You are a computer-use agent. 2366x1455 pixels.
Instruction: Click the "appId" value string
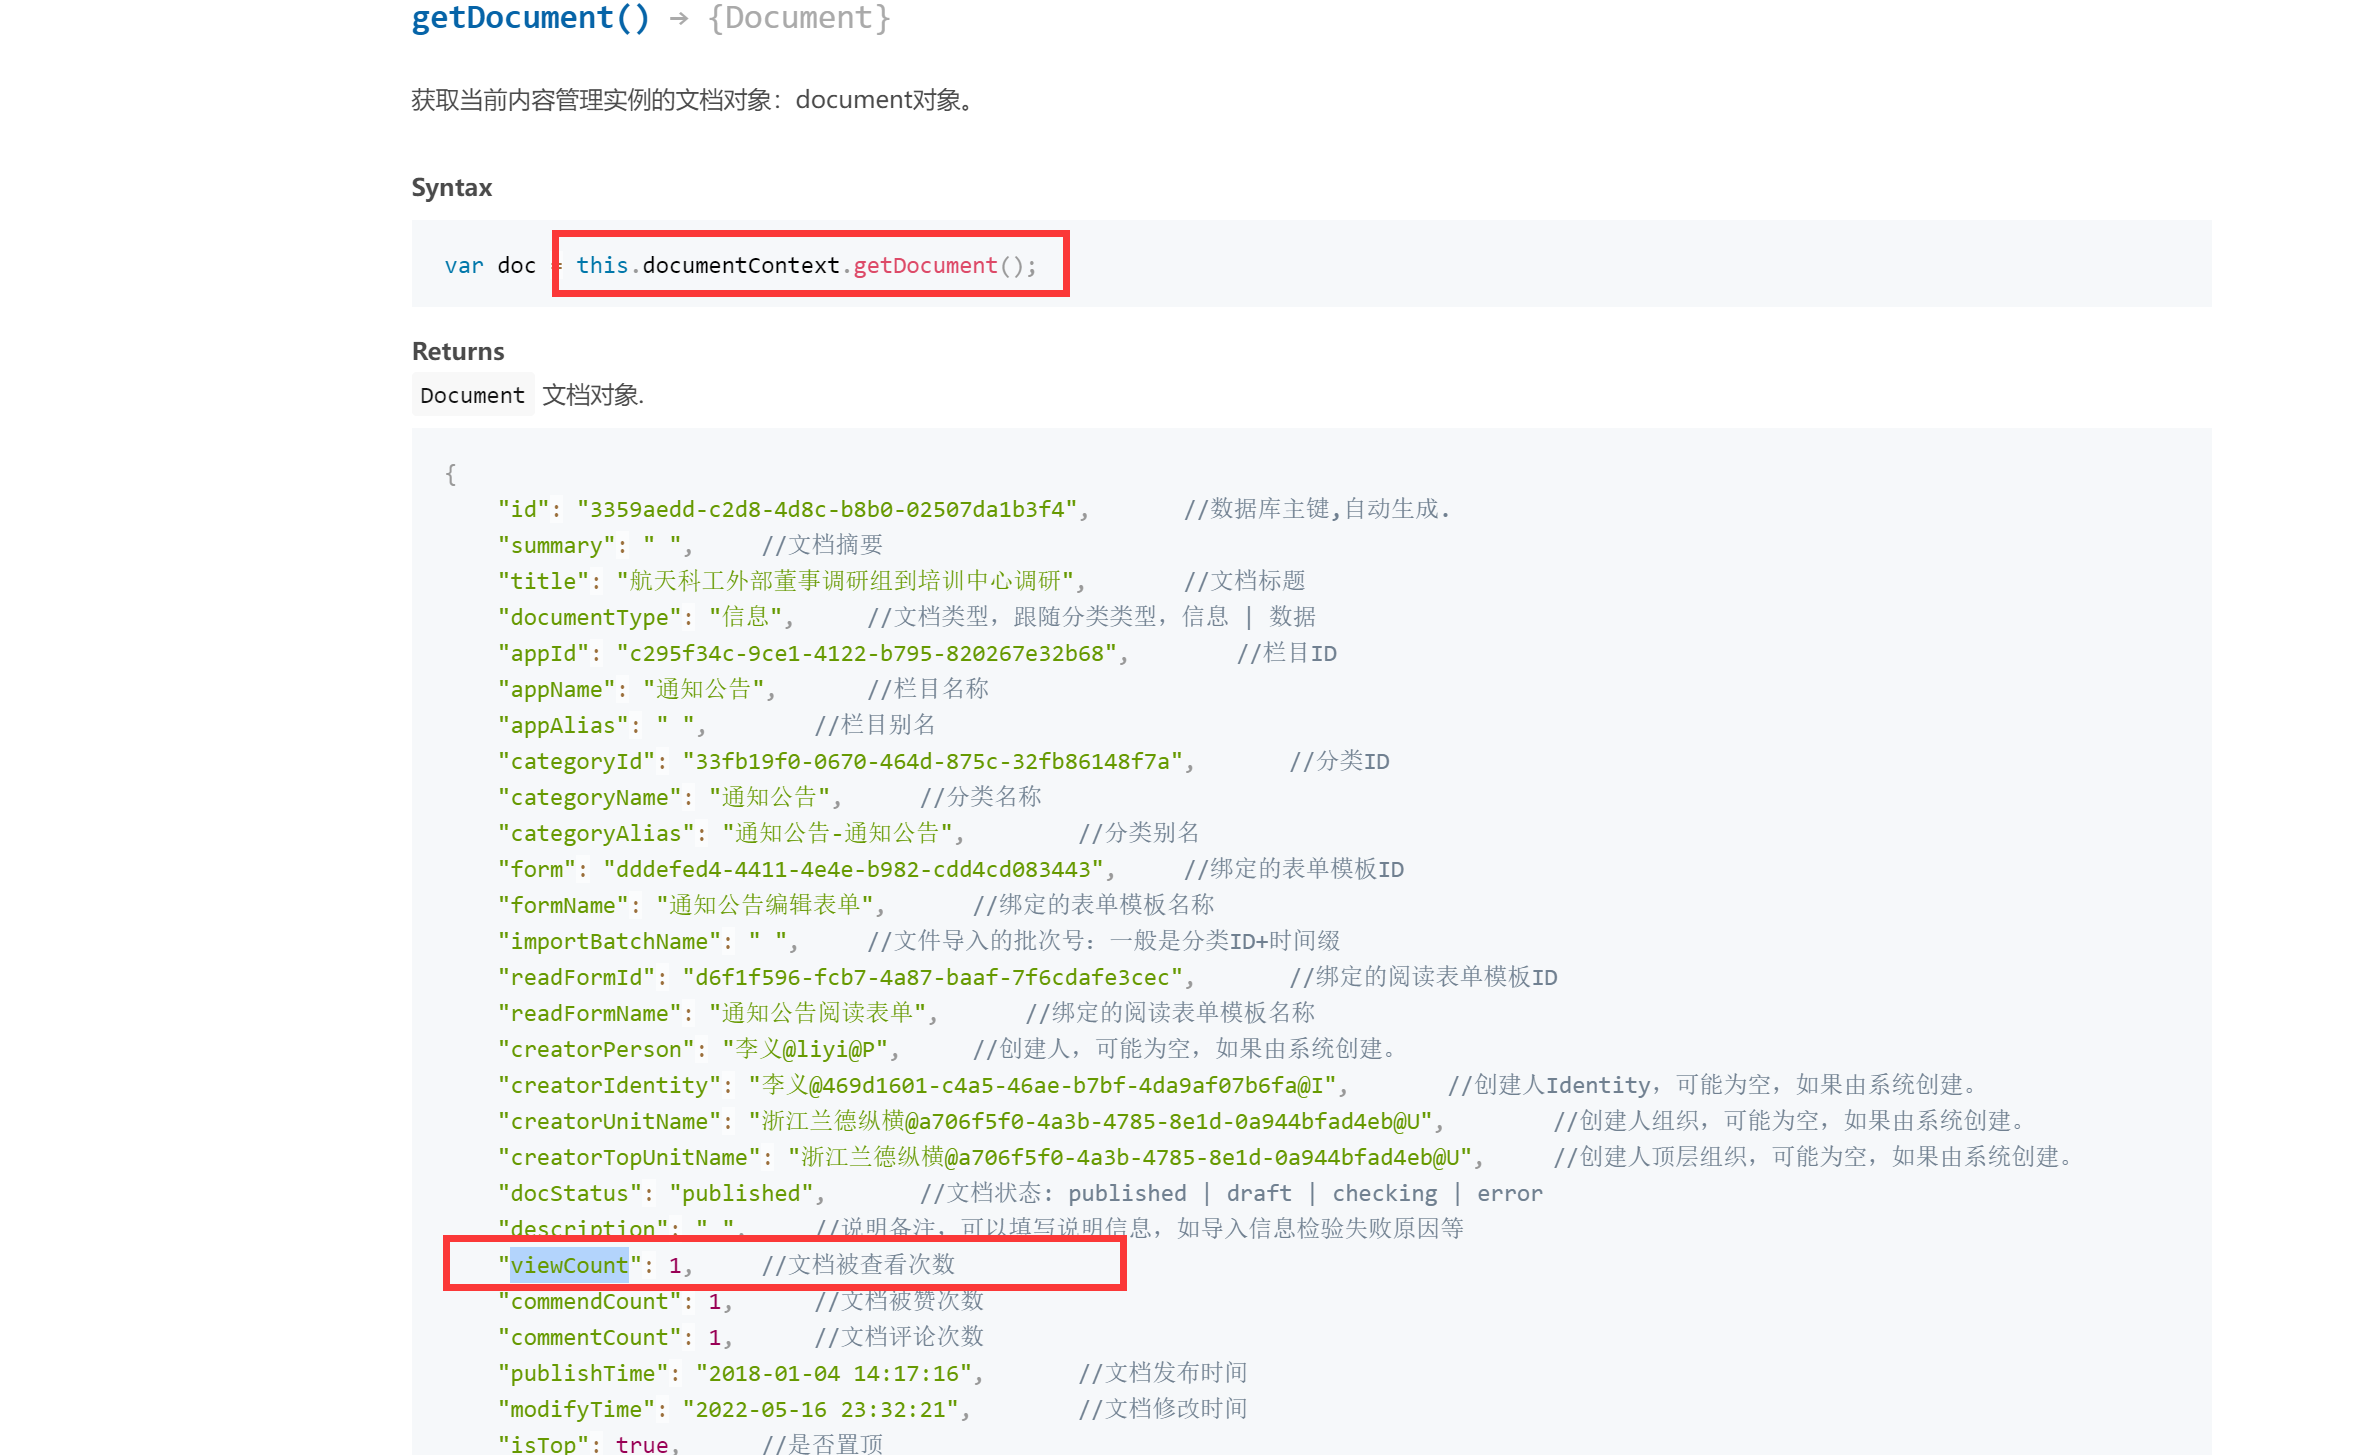pyautogui.click(x=866, y=654)
